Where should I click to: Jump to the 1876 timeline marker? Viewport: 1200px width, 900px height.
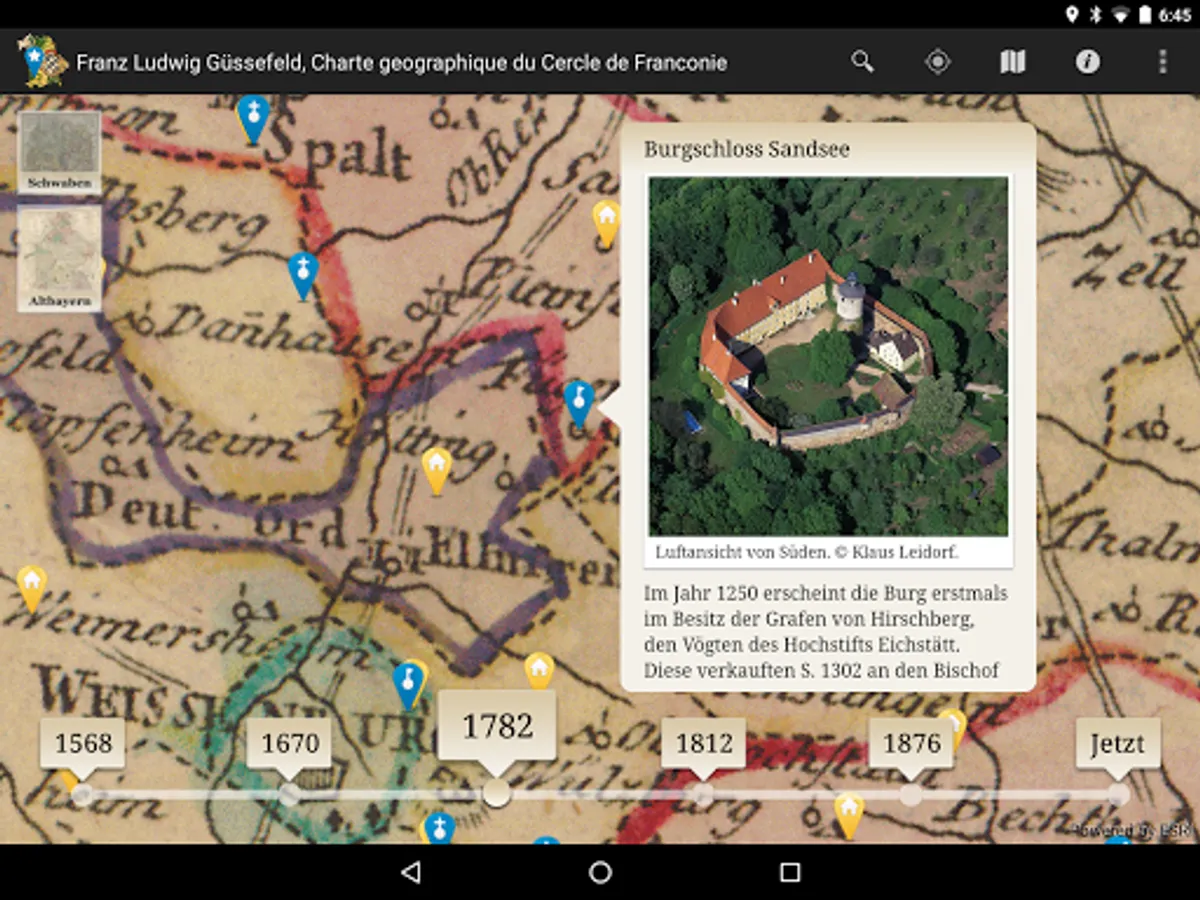coord(911,743)
